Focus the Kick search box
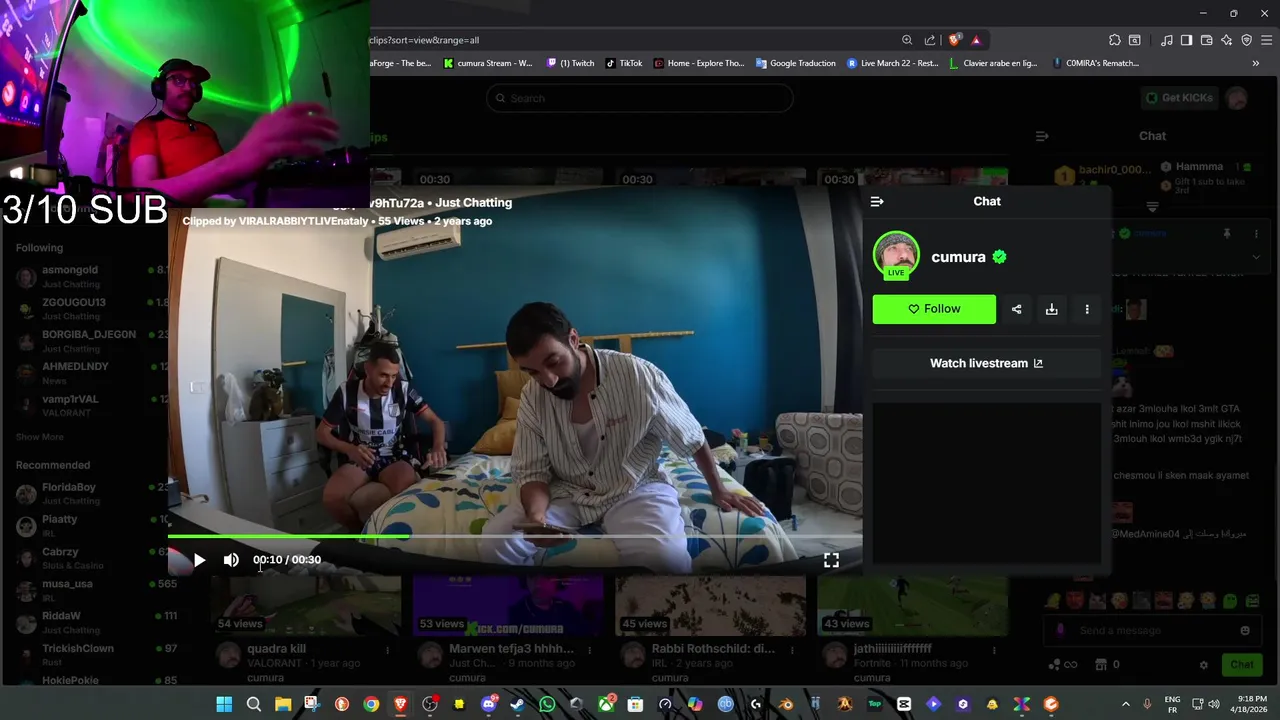Screen dimensions: 1280x720 (x=640, y=98)
